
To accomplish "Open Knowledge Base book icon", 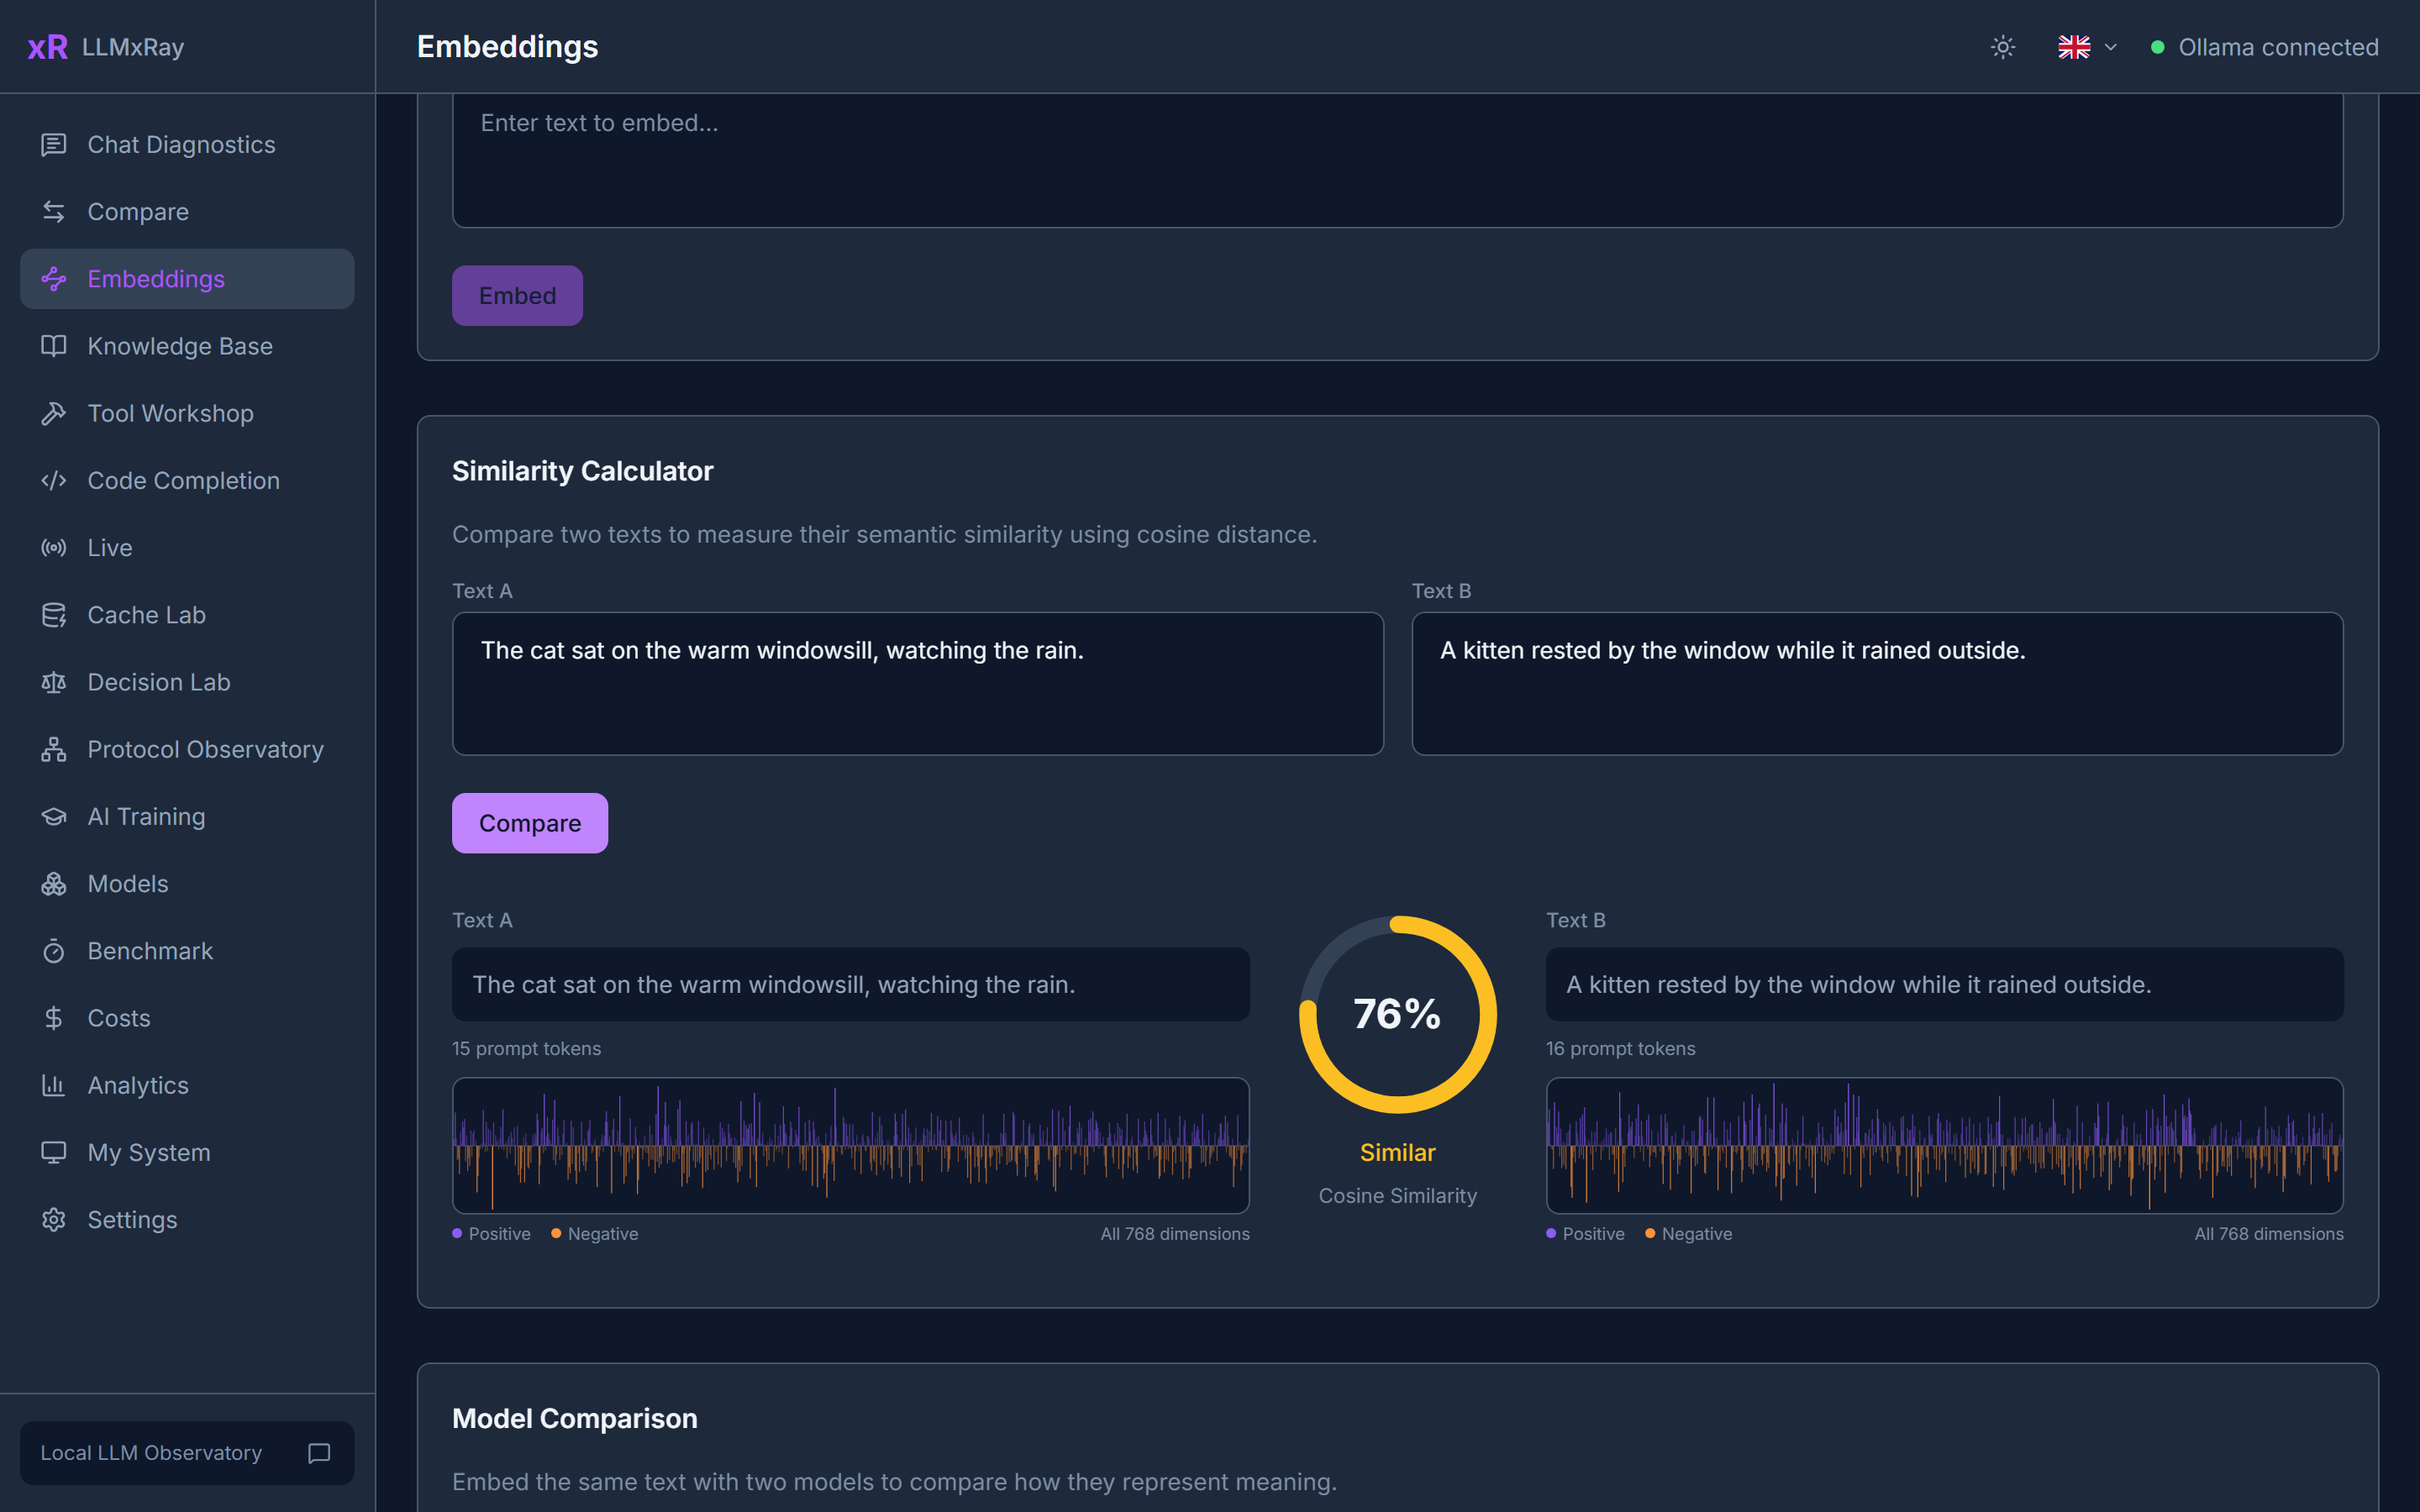I will pyautogui.click(x=53, y=346).
